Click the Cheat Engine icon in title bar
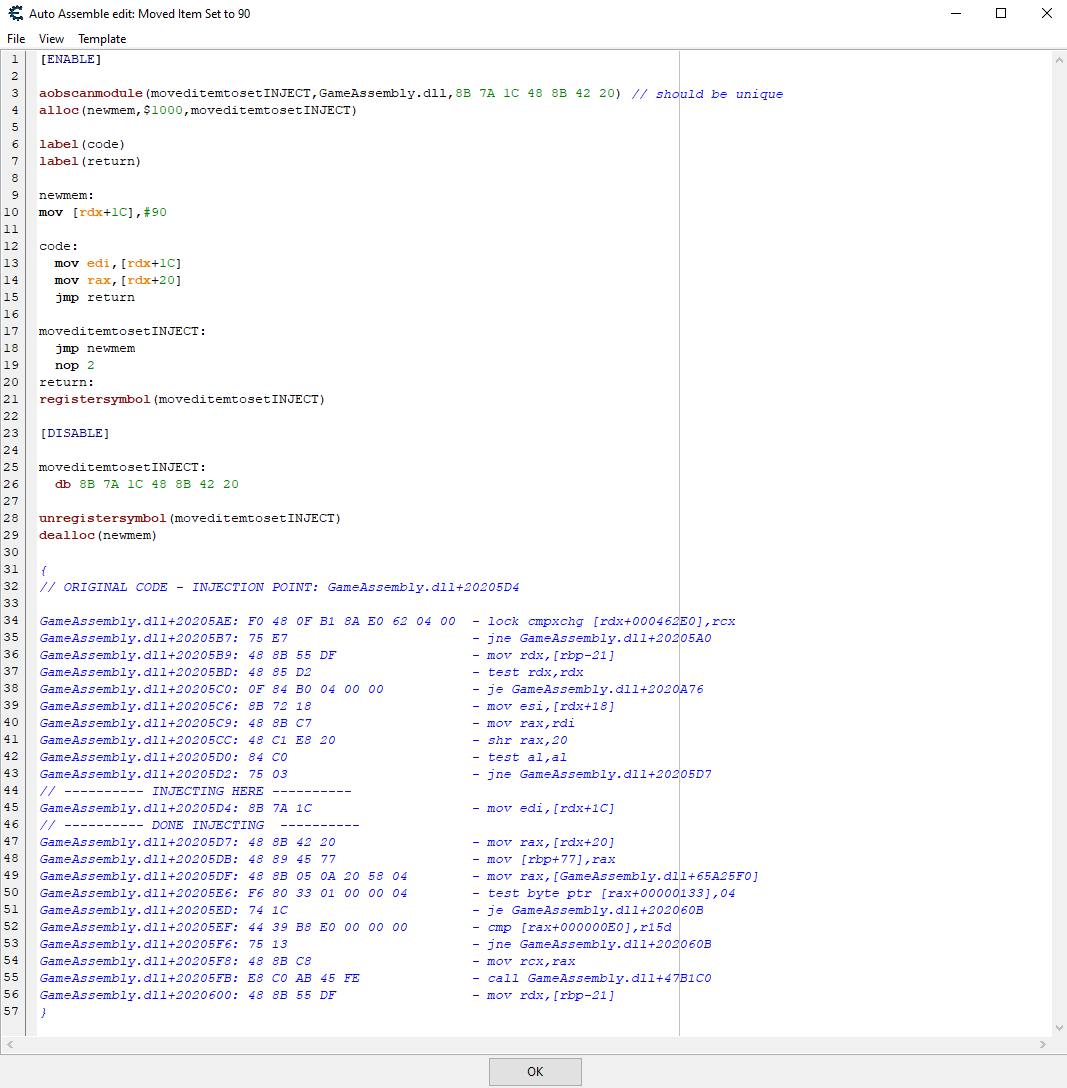This screenshot has height=1088, width=1067. click(15, 14)
